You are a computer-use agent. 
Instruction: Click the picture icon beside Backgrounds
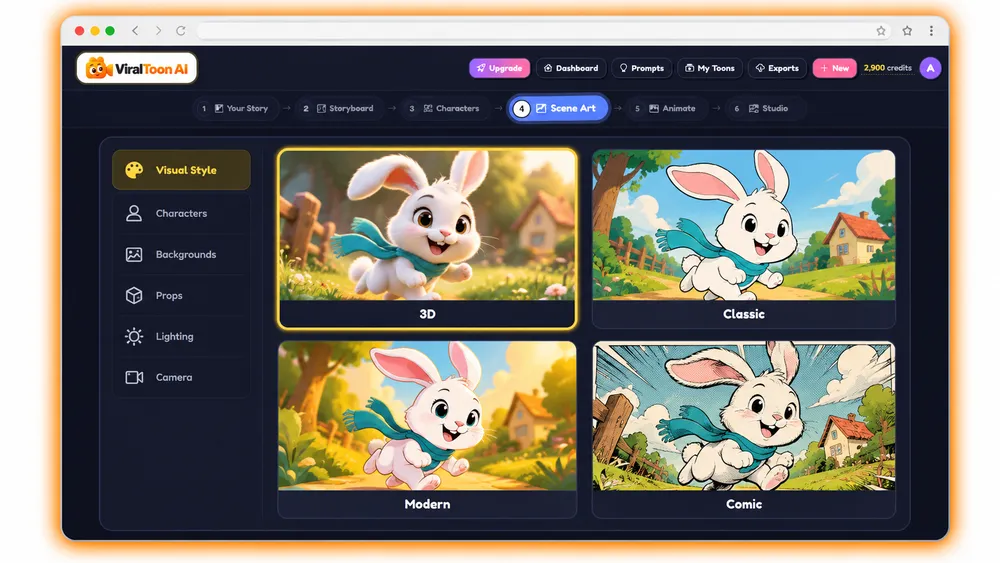[134, 254]
